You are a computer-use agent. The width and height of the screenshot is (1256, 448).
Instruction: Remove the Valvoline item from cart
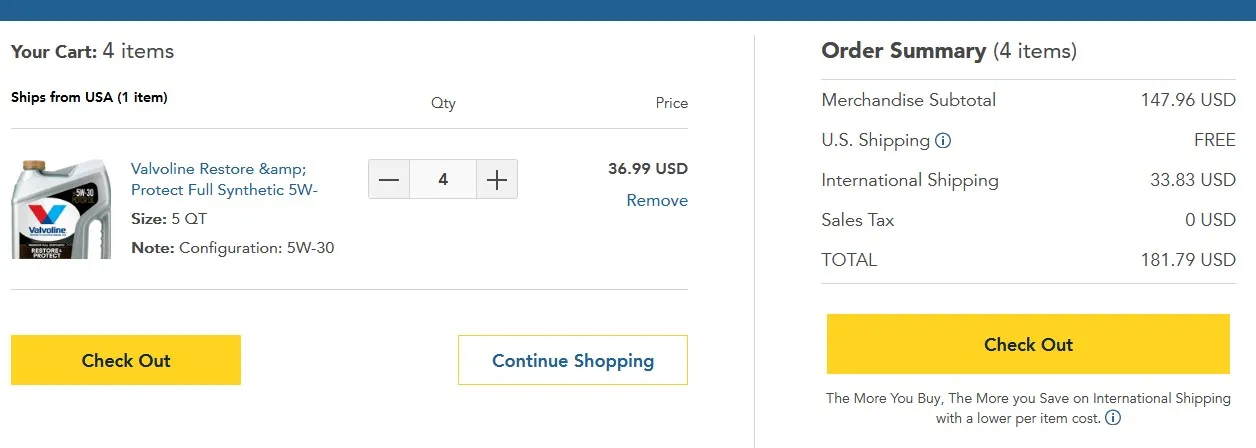coord(657,200)
